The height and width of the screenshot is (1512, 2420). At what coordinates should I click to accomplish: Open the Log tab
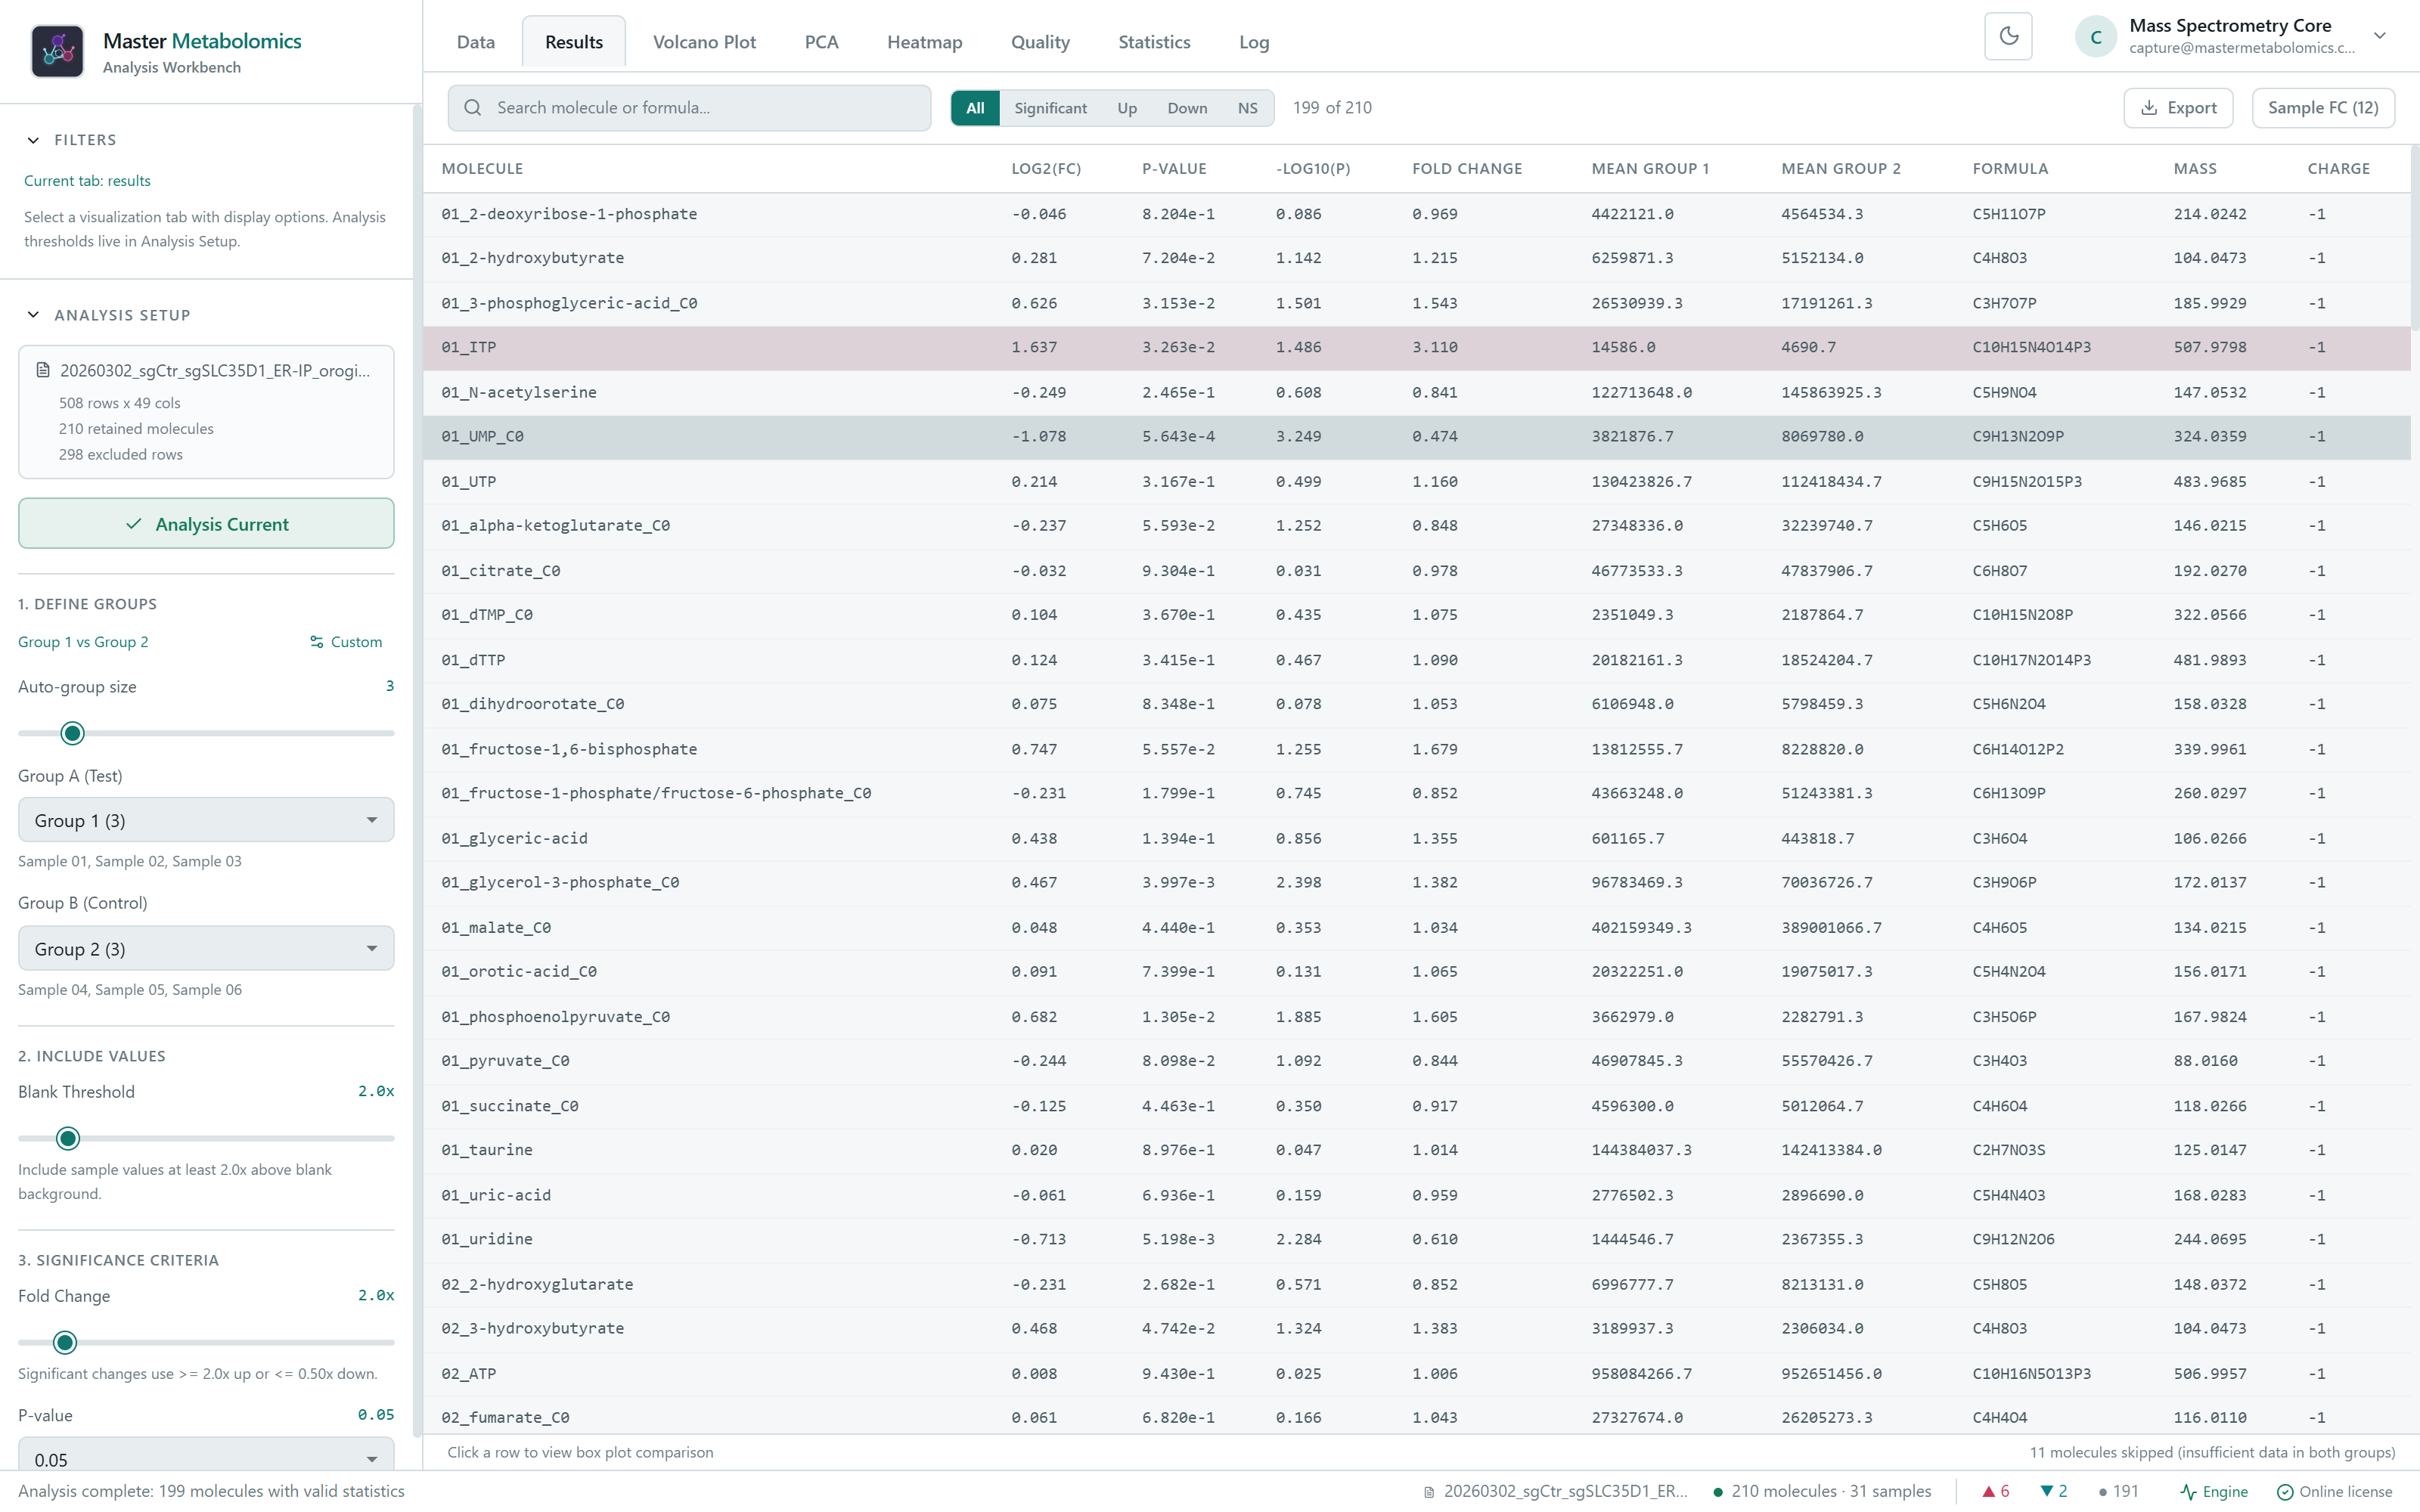(1254, 42)
